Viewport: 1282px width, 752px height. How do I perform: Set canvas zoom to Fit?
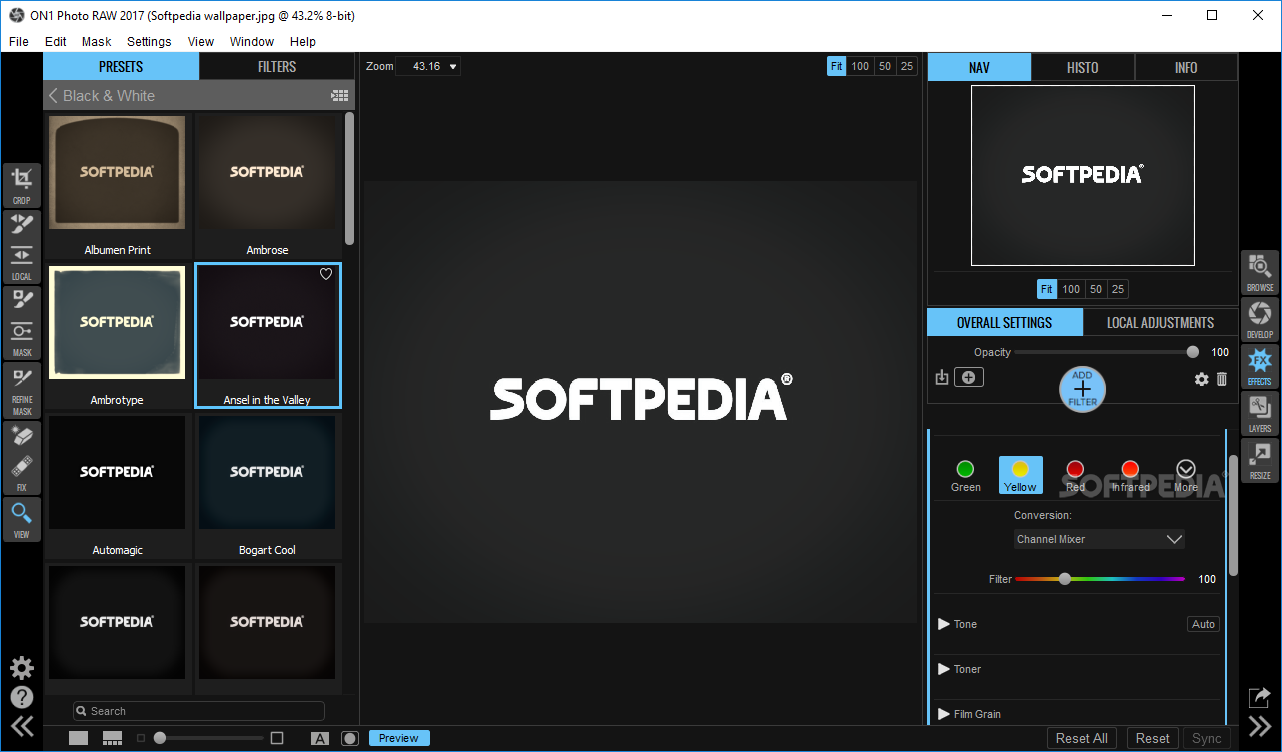(x=837, y=66)
